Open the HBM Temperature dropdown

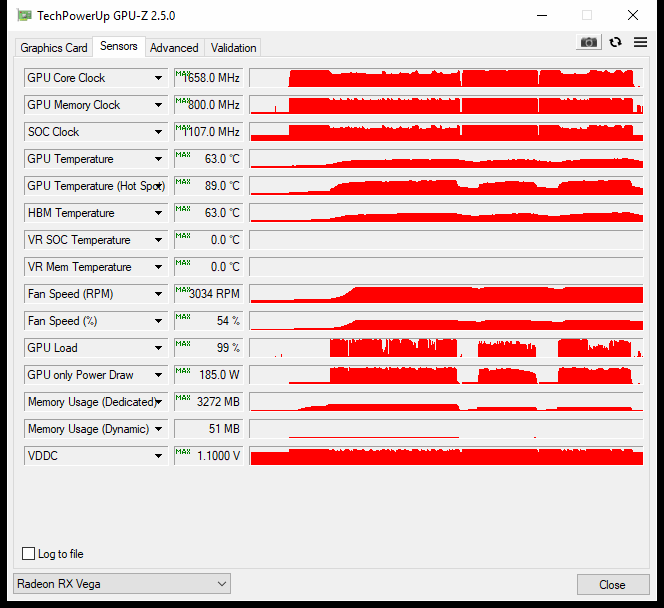click(158, 213)
